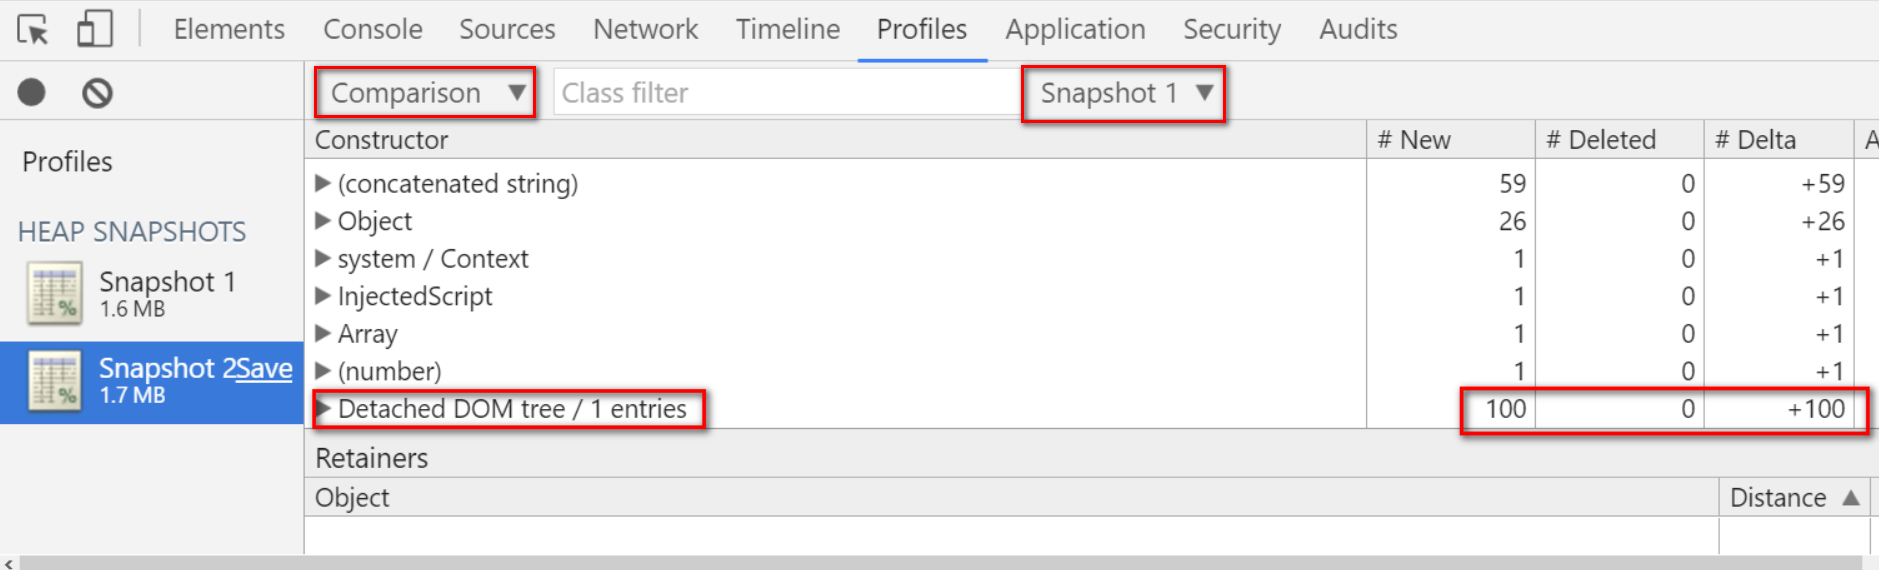Switch to the Network tab
The image size is (1879, 570).
point(645,29)
